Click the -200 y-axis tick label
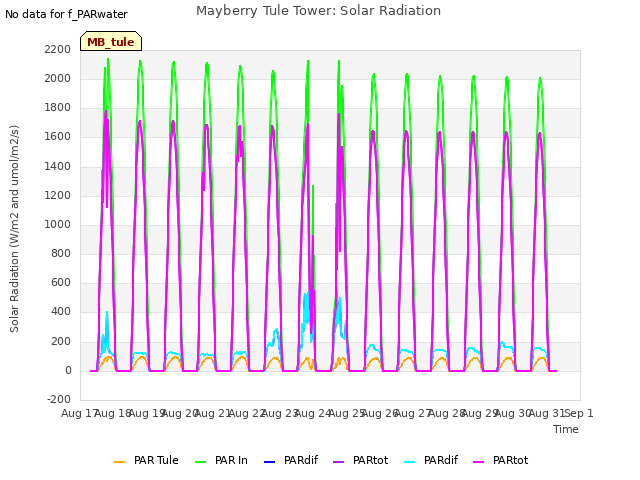Viewport: 640px width, 480px height. (59, 399)
